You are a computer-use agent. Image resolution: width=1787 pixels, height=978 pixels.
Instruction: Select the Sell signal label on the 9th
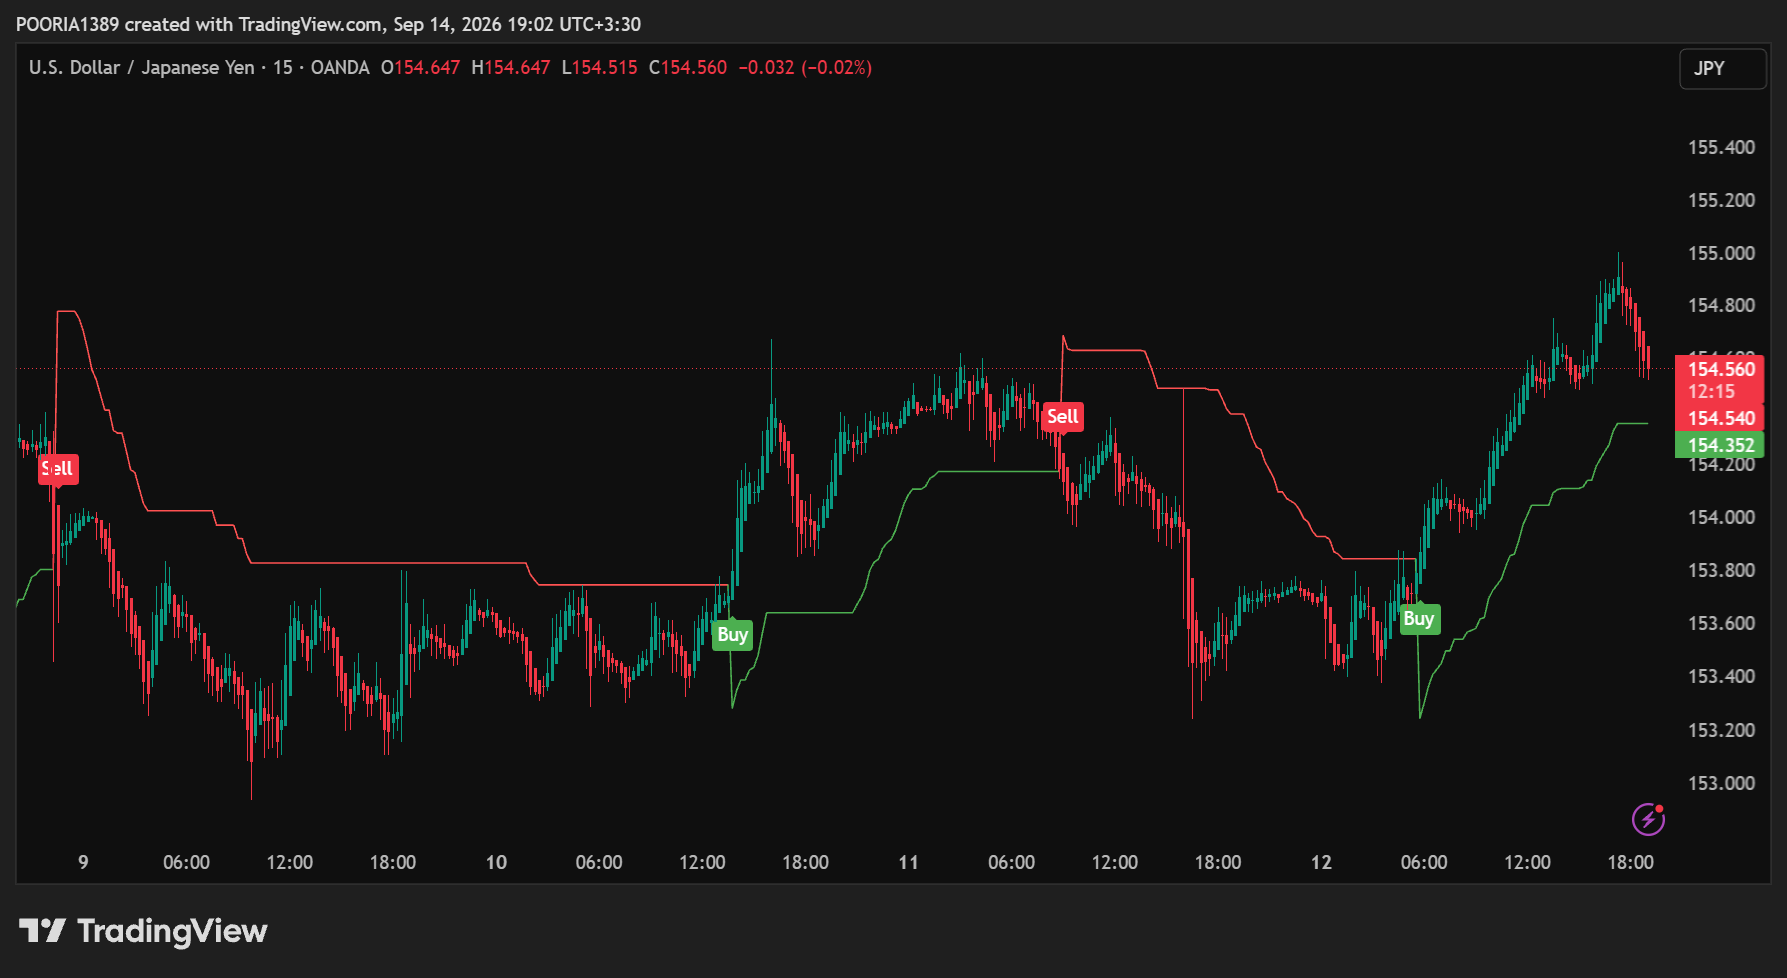(58, 469)
